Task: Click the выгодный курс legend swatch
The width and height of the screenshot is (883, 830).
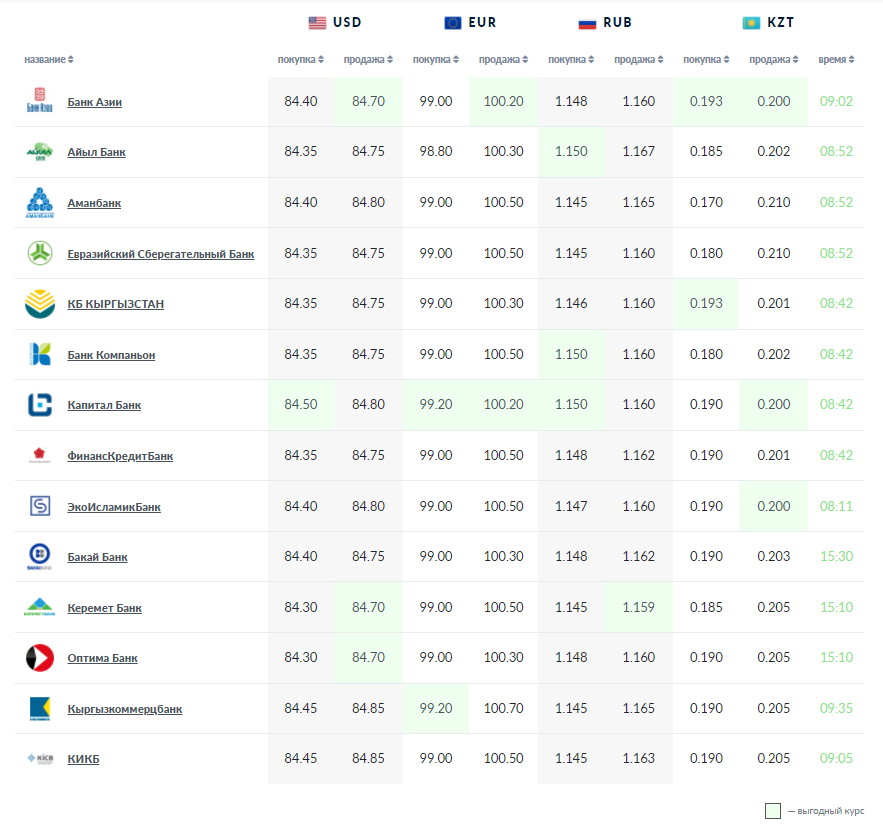Action: point(772,811)
